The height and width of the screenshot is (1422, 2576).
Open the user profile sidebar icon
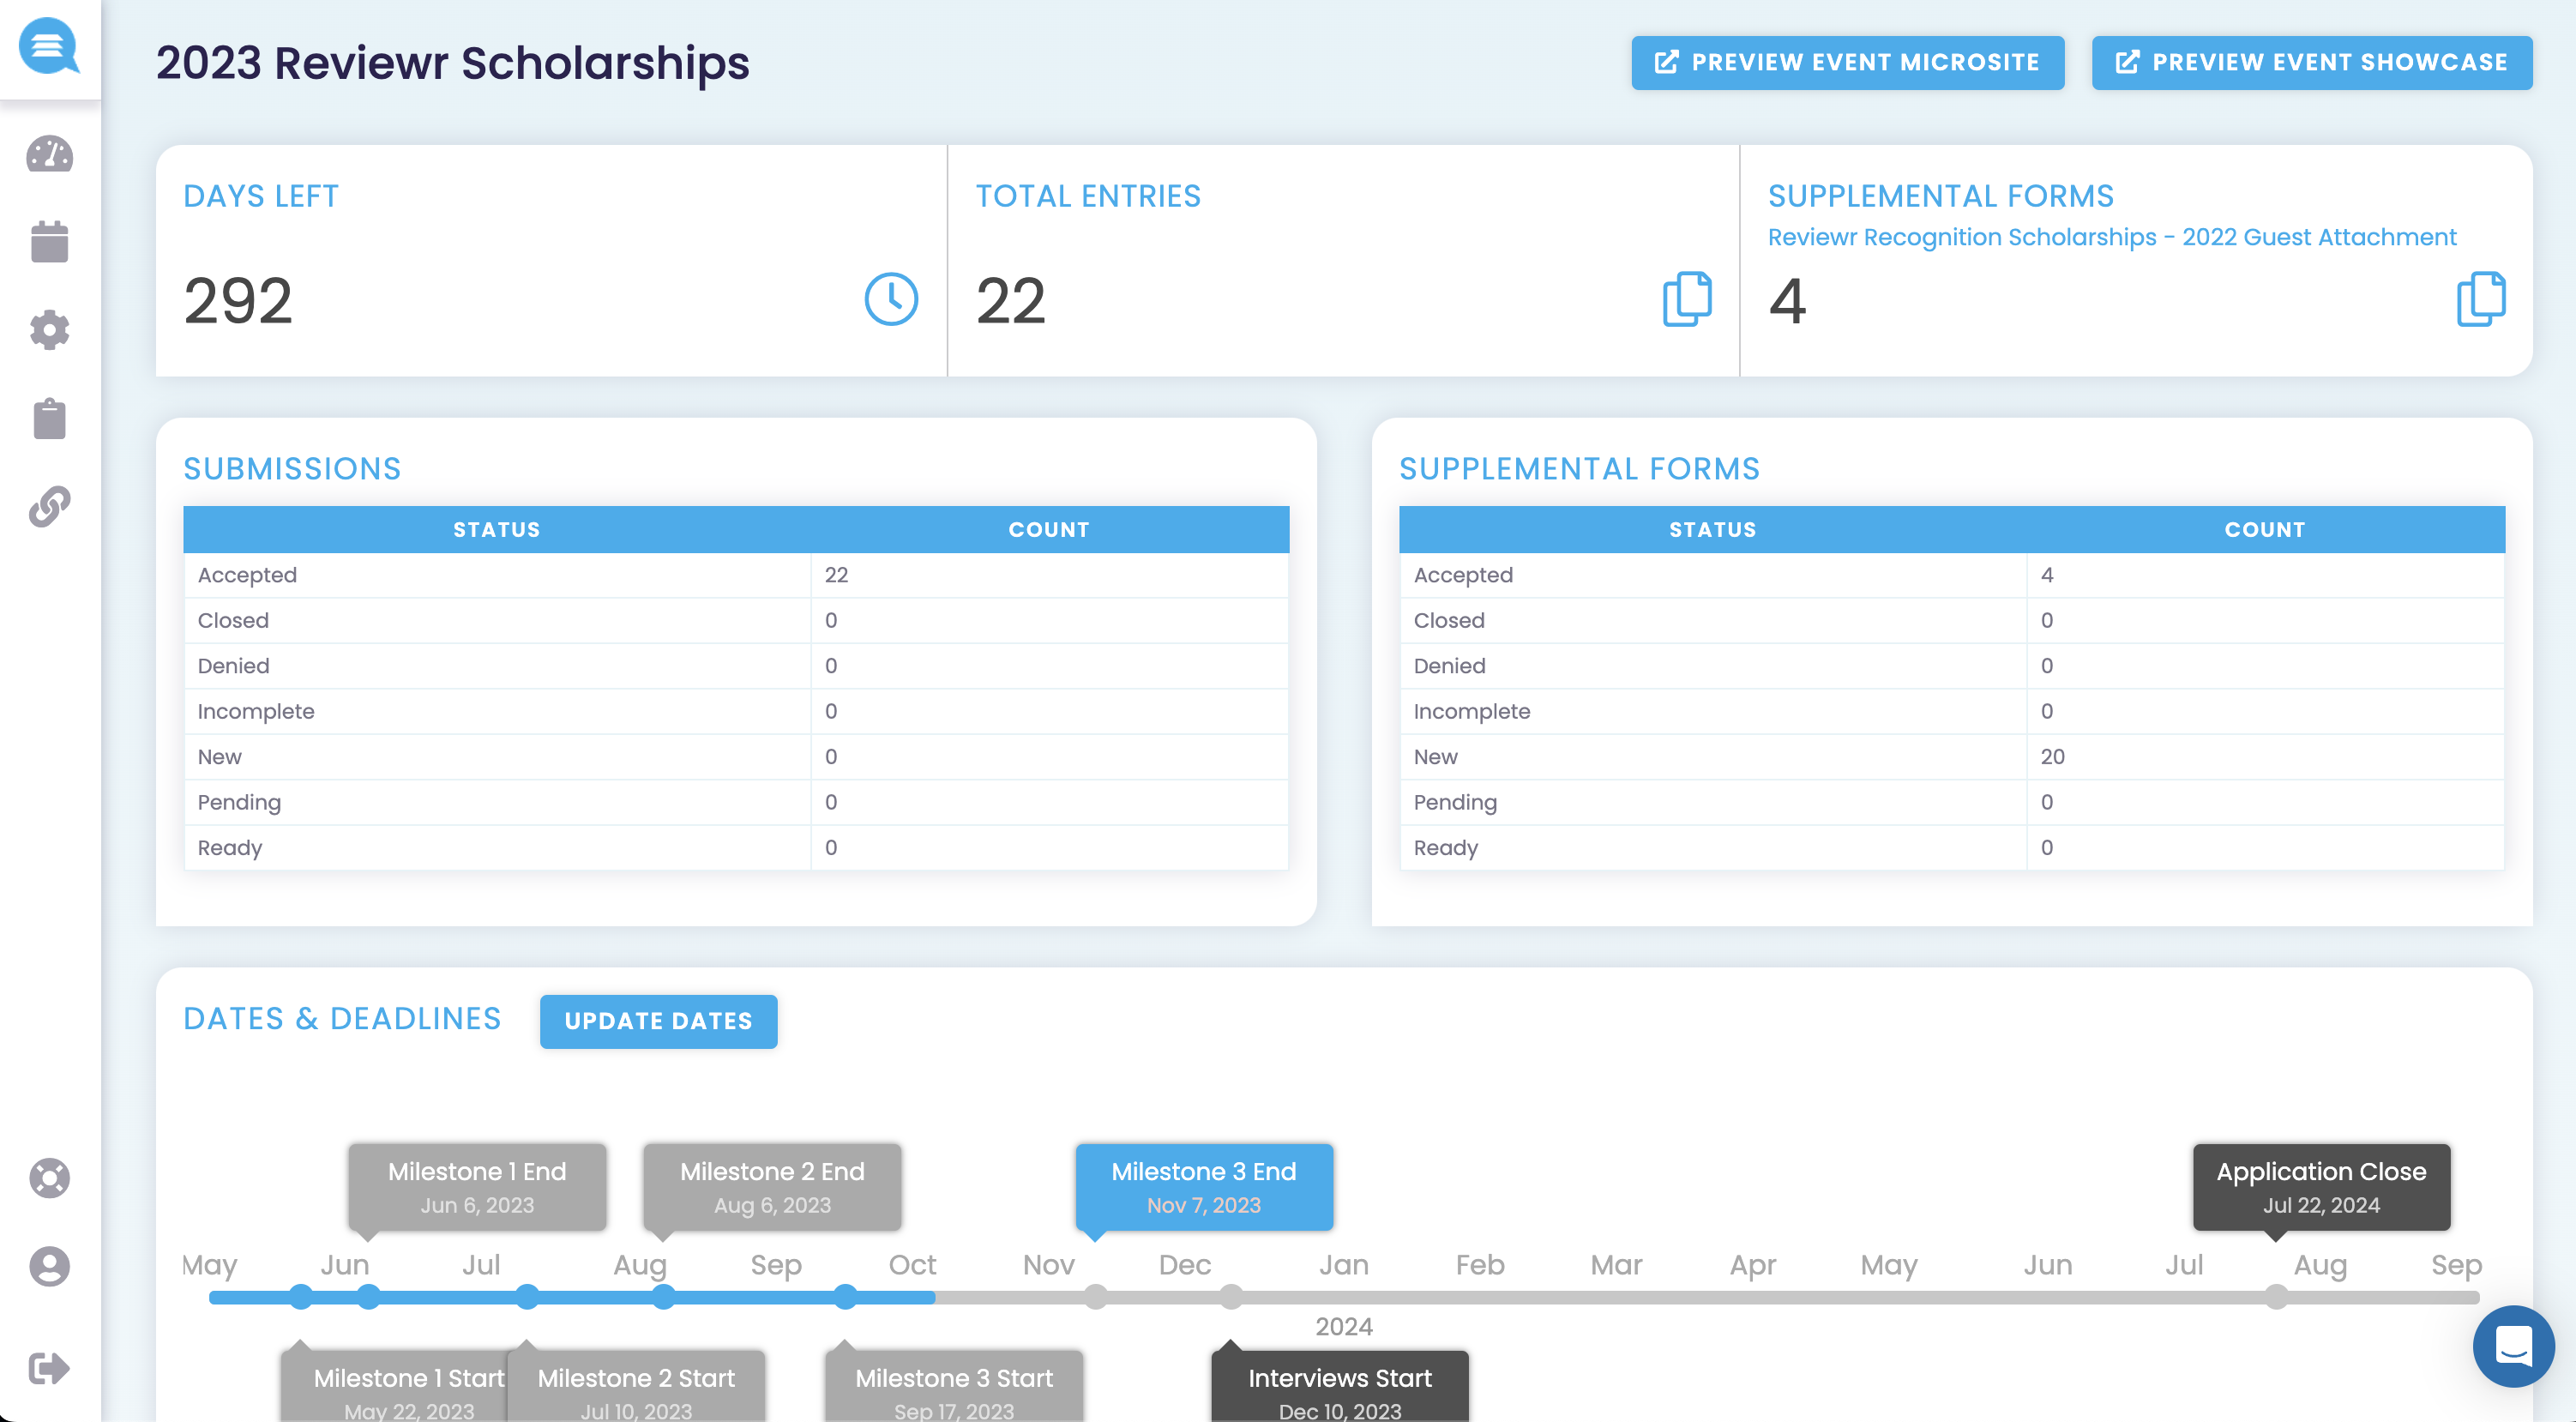pos(49,1266)
